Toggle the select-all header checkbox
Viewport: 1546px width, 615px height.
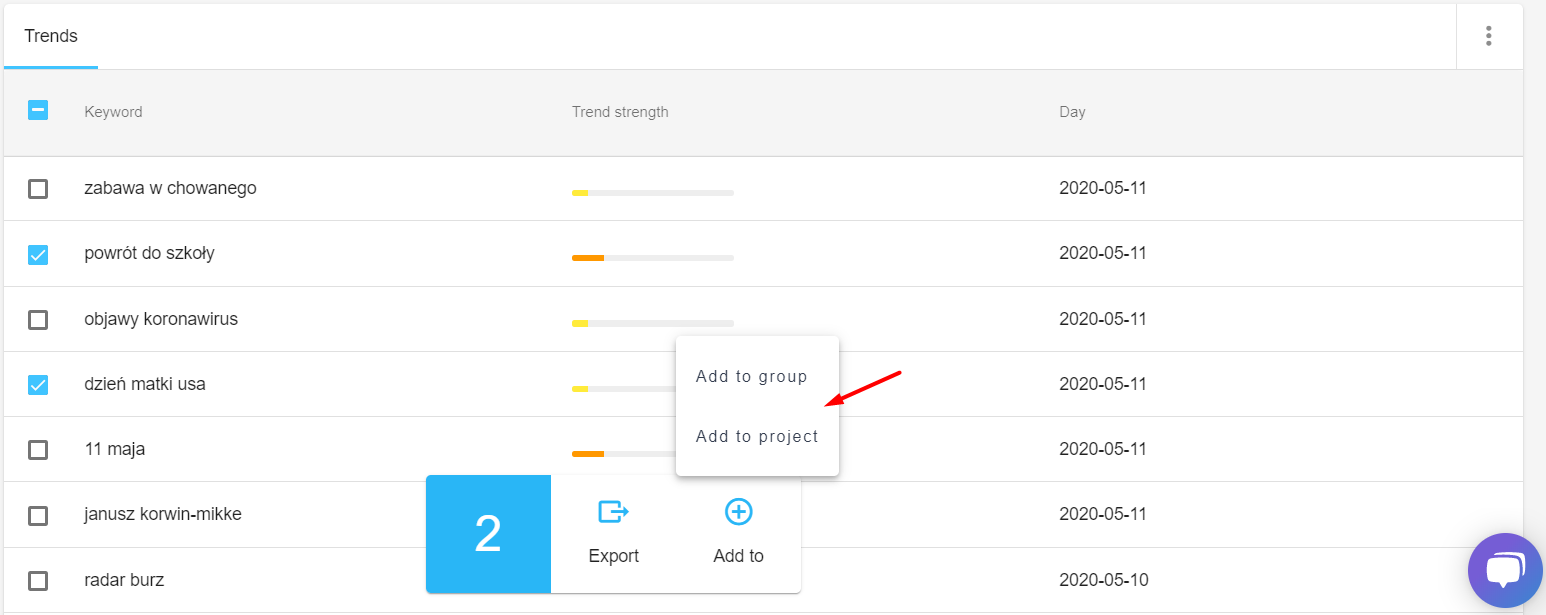[x=38, y=110]
